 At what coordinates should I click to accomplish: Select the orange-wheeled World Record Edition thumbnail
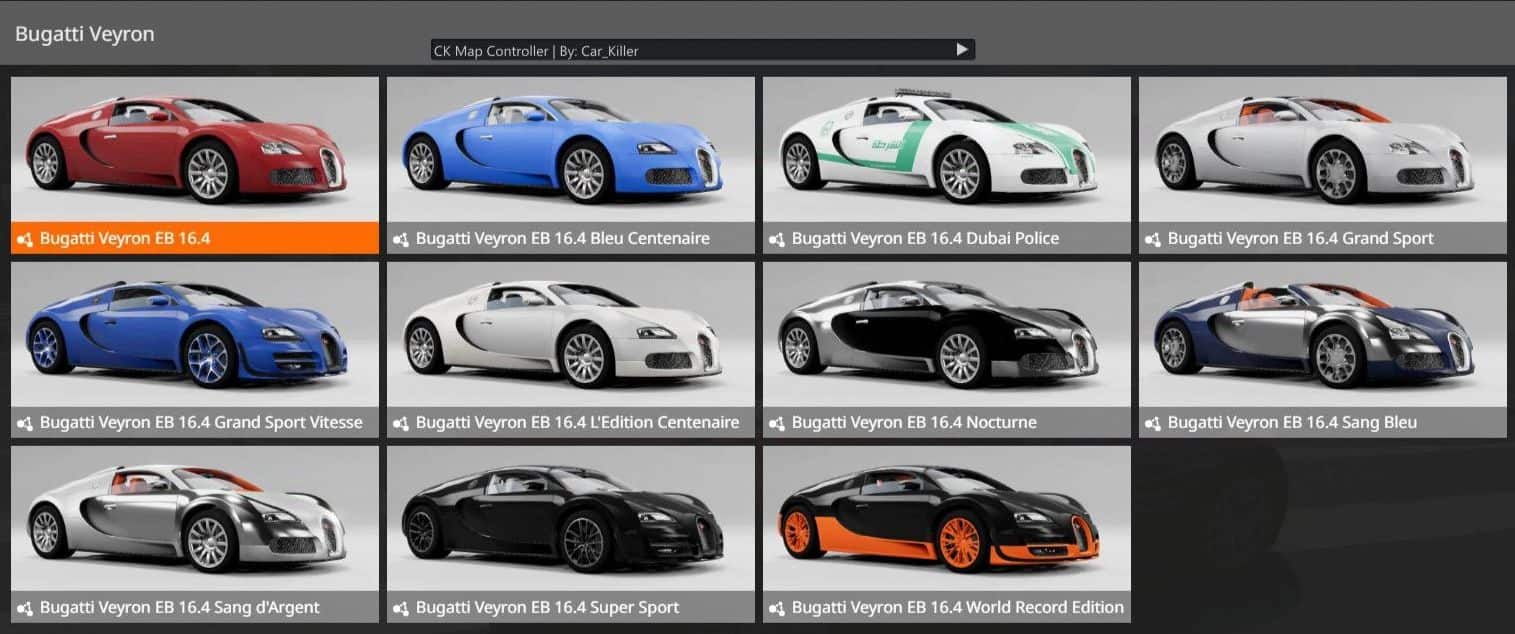point(946,518)
